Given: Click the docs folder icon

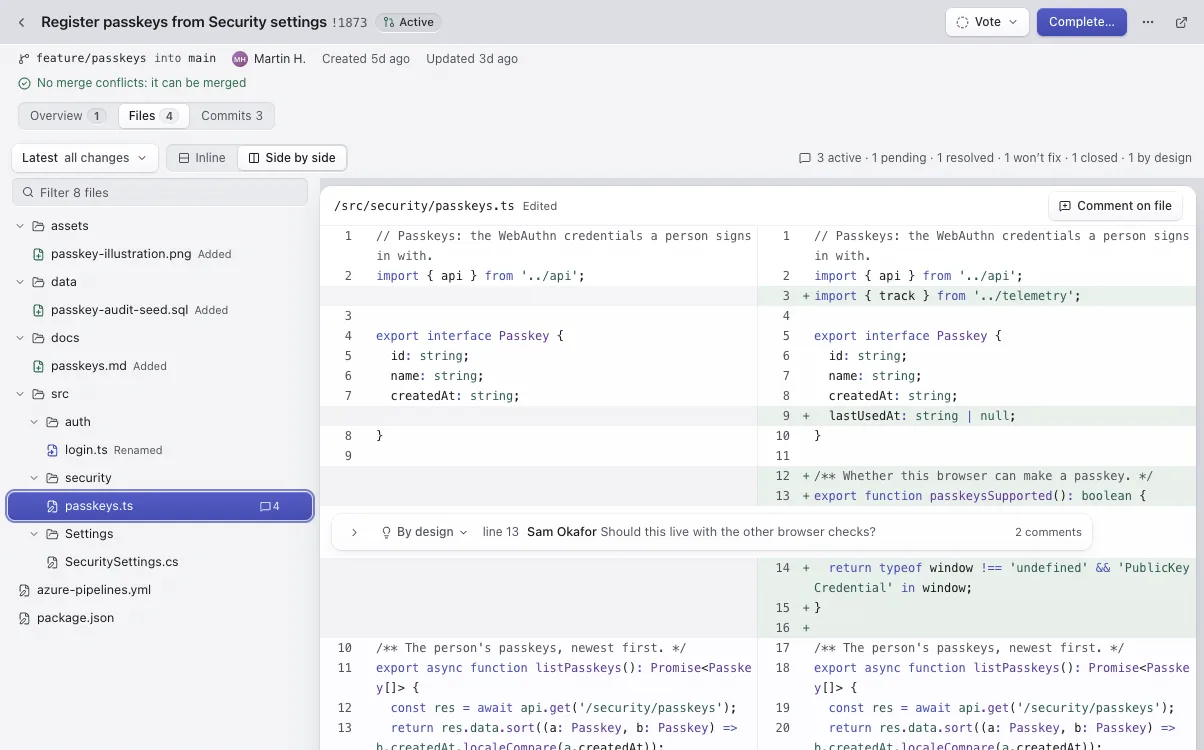Looking at the screenshot, I should [x=38, y=338].
